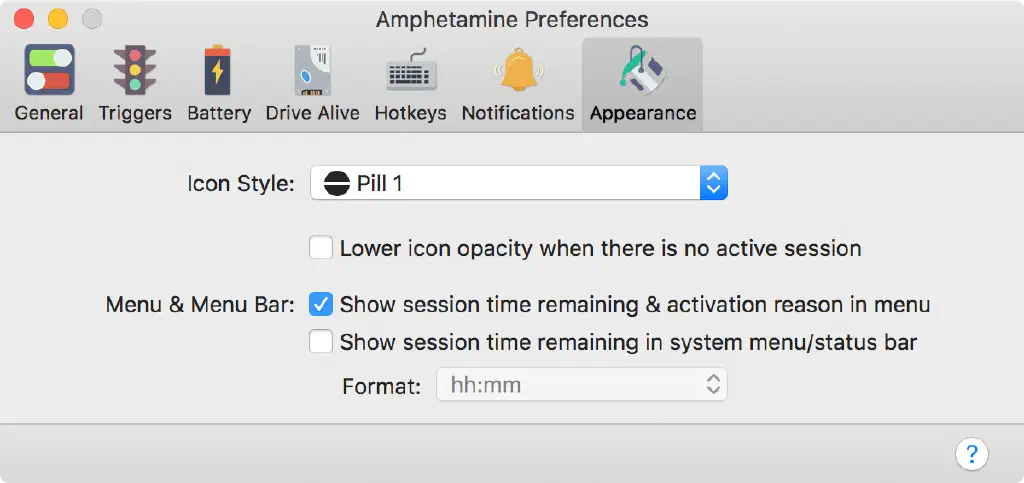Screen dimensions: 1024x483
Task: Click the Drive Alive label
Action: click(312, 113)
